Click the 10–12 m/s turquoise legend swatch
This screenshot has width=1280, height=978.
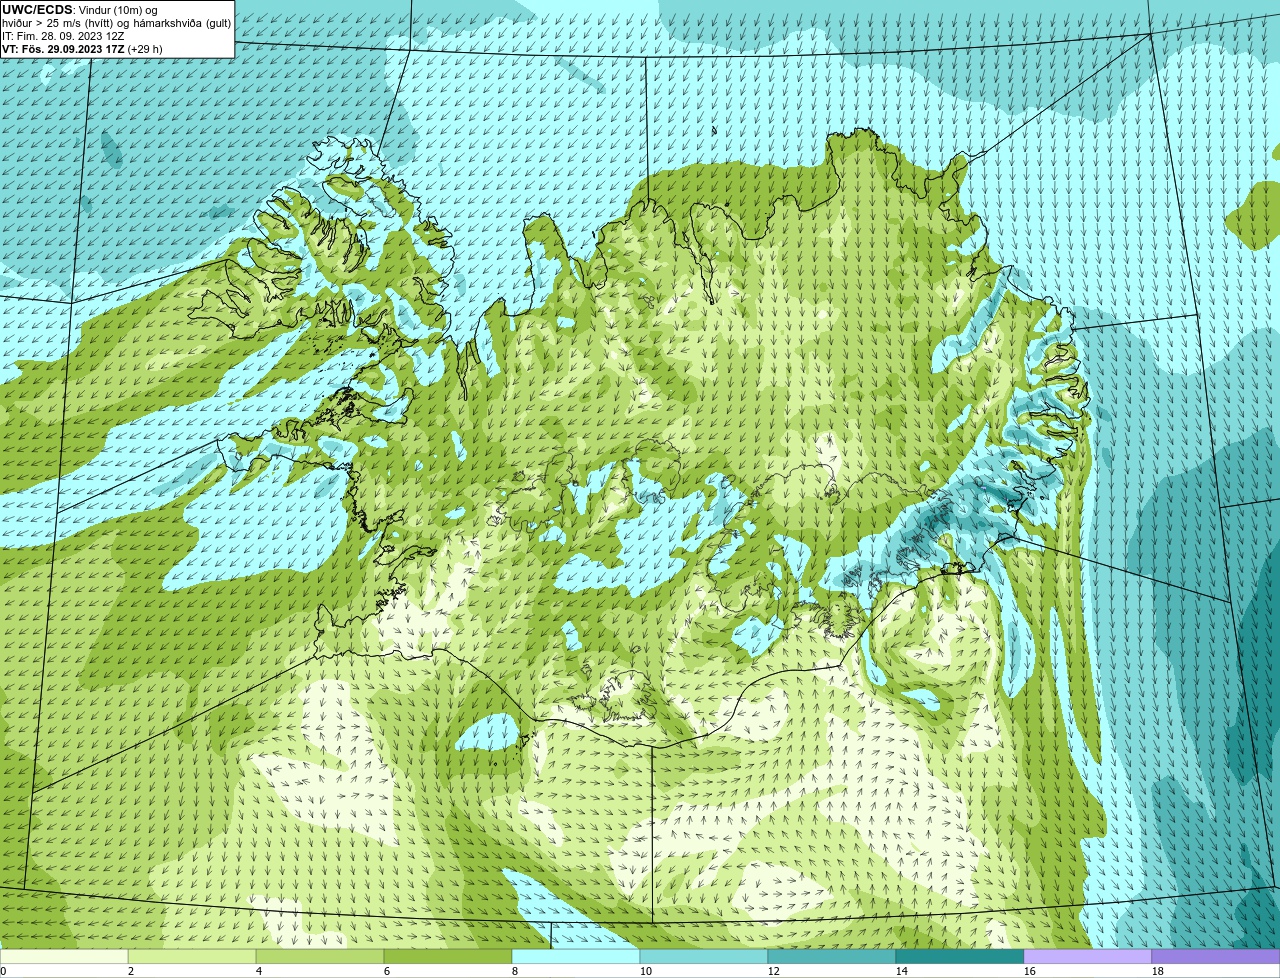[x=704, y=957]
